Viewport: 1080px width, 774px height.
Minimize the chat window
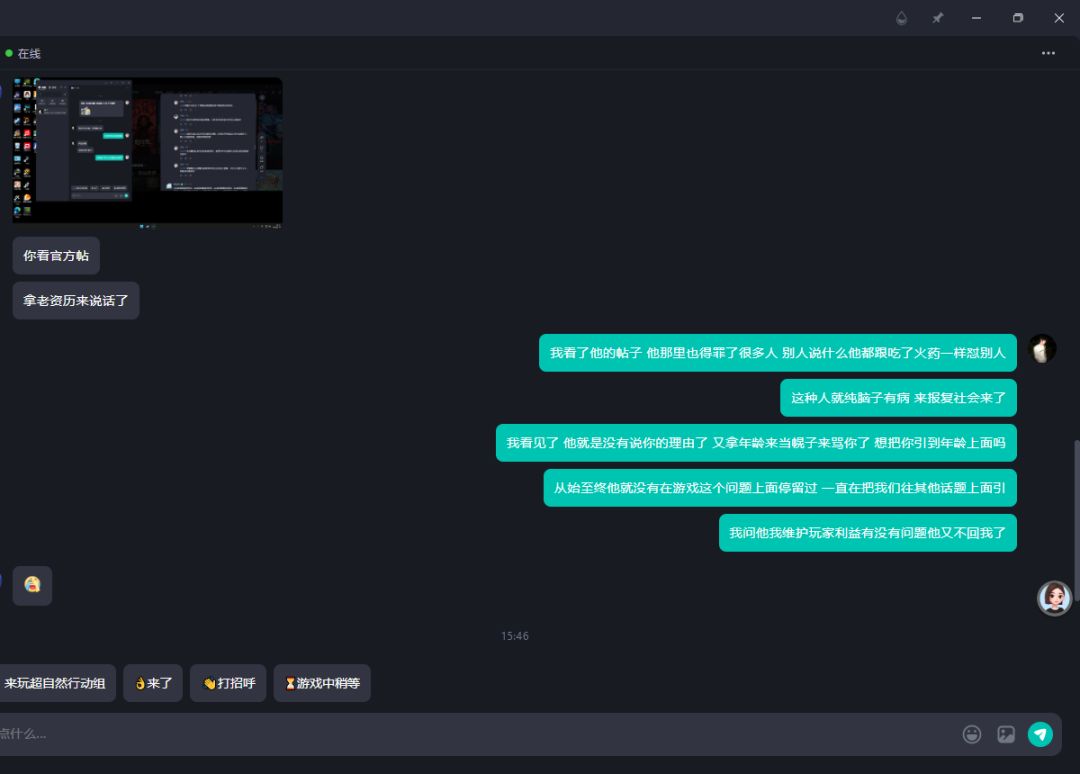coord(976,19)
